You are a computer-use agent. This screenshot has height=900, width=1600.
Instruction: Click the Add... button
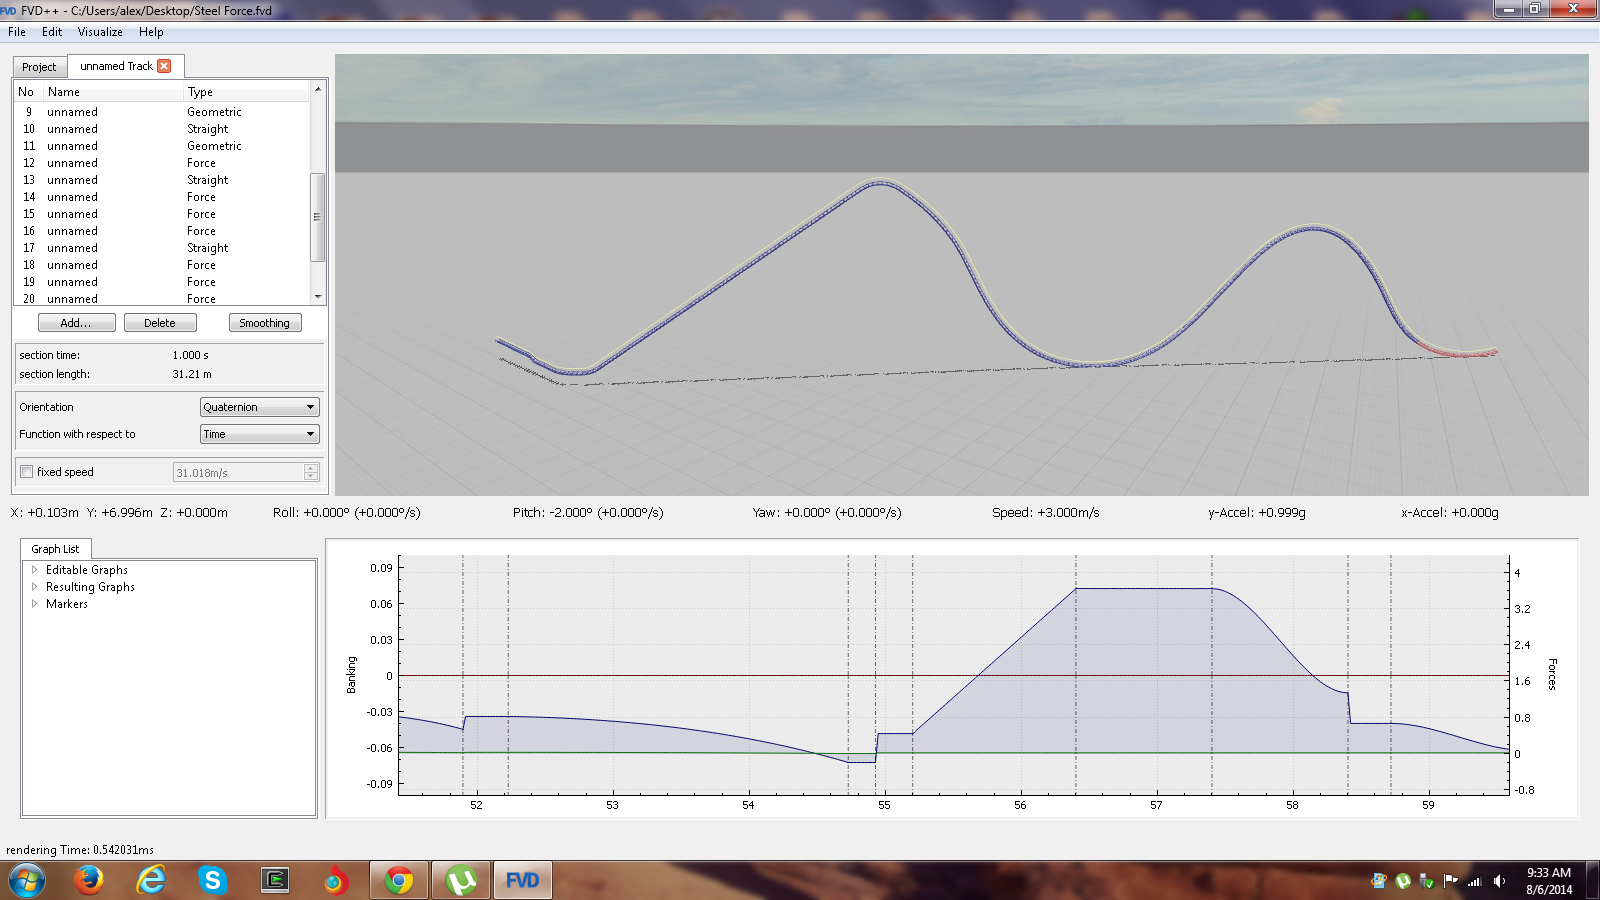(76, 323)
